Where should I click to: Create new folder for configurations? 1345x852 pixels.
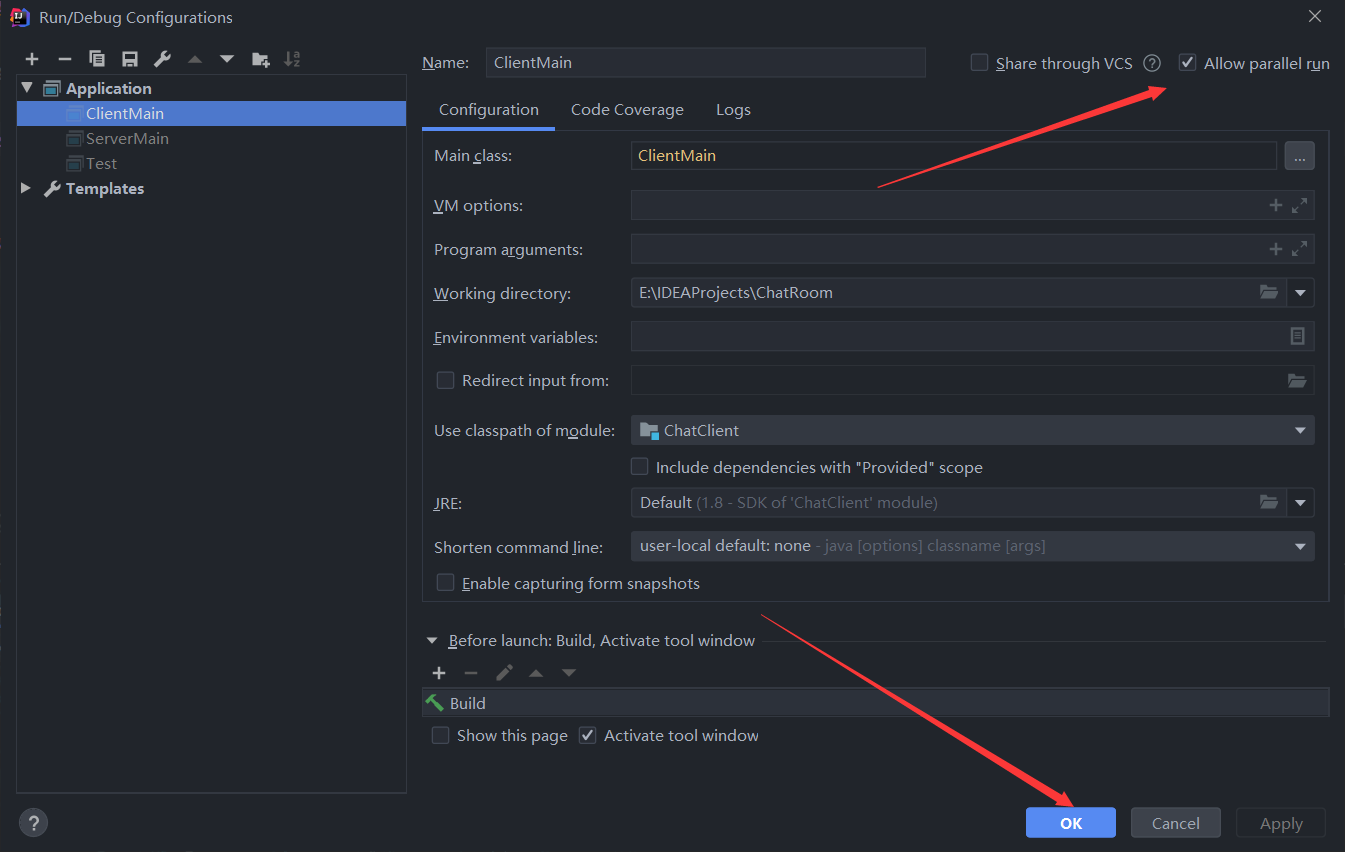(x=260, y=59)
